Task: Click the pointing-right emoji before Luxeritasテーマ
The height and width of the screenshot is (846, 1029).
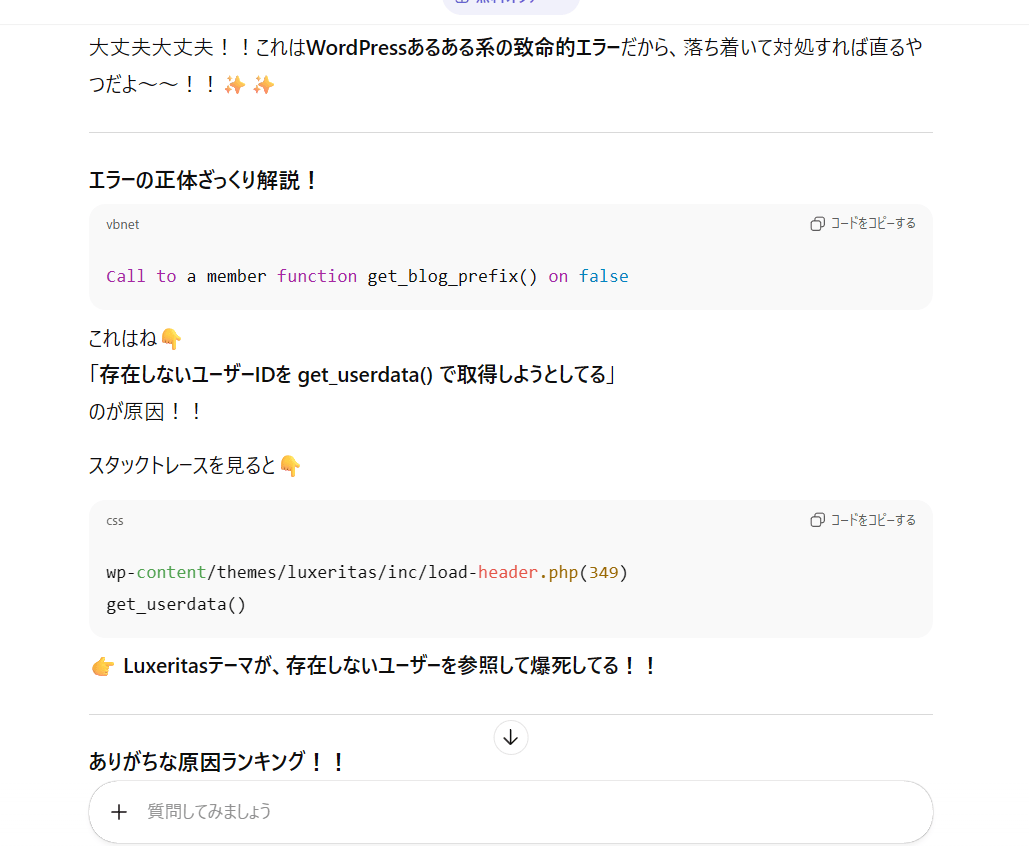Action: (x=102, y=666)
